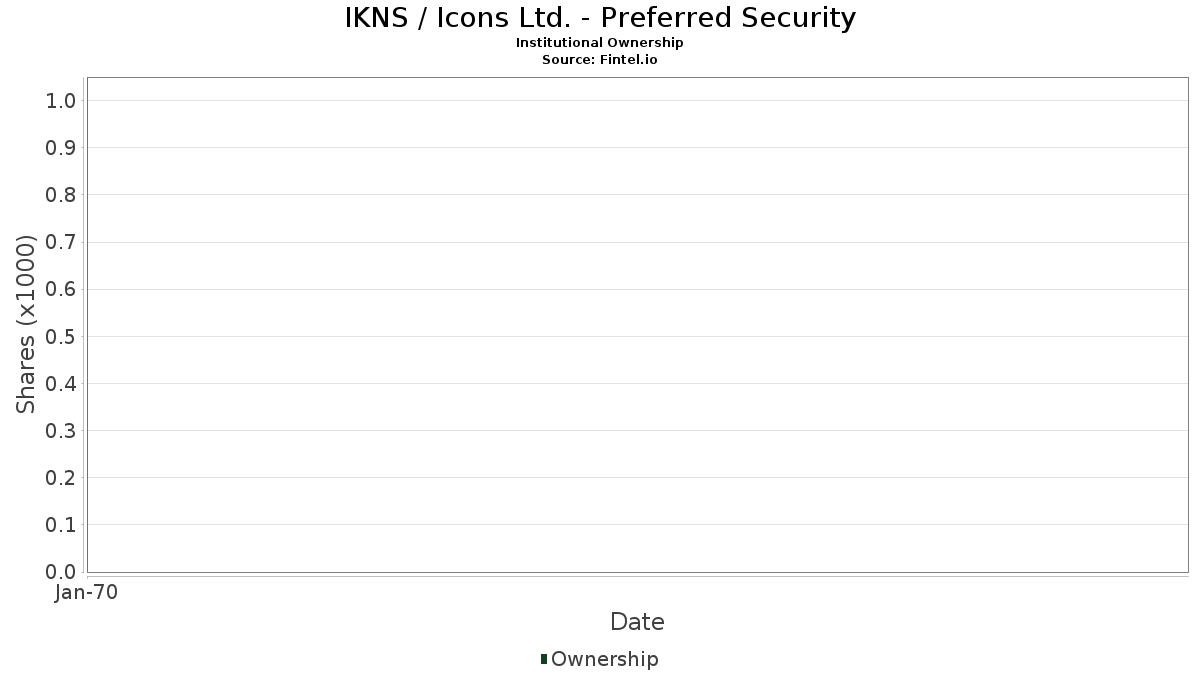Click the 0.4 y-axis tick label
This screenshot has width=1200, height=675.
(61, 383)
